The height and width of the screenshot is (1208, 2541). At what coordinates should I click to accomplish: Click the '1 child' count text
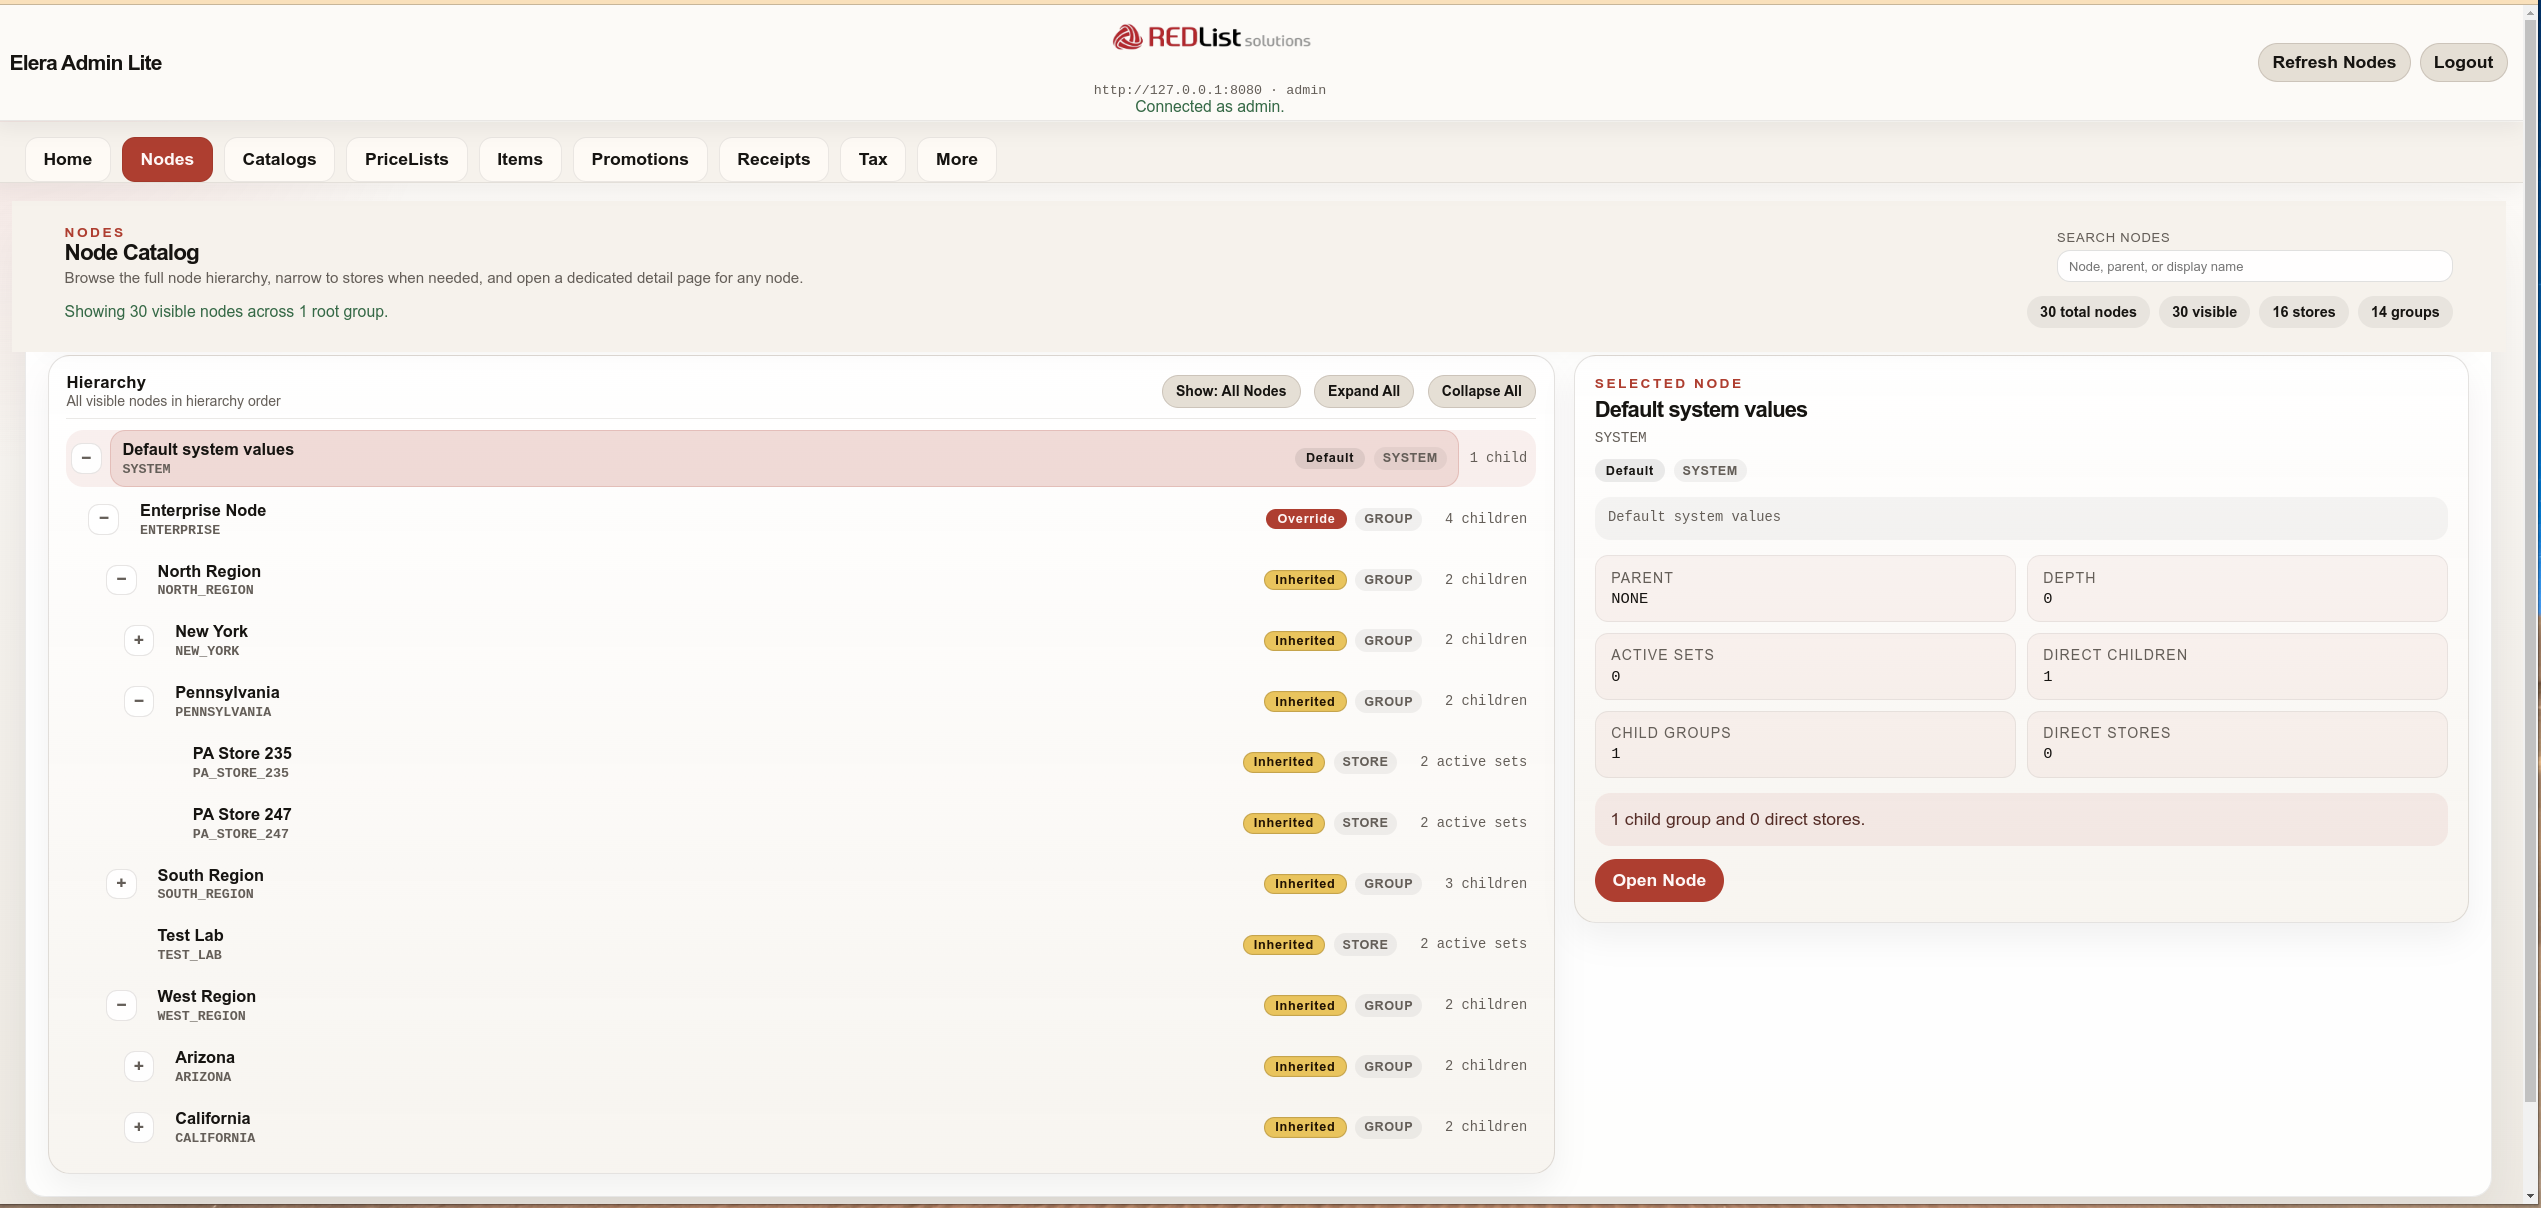(1498, 457)
